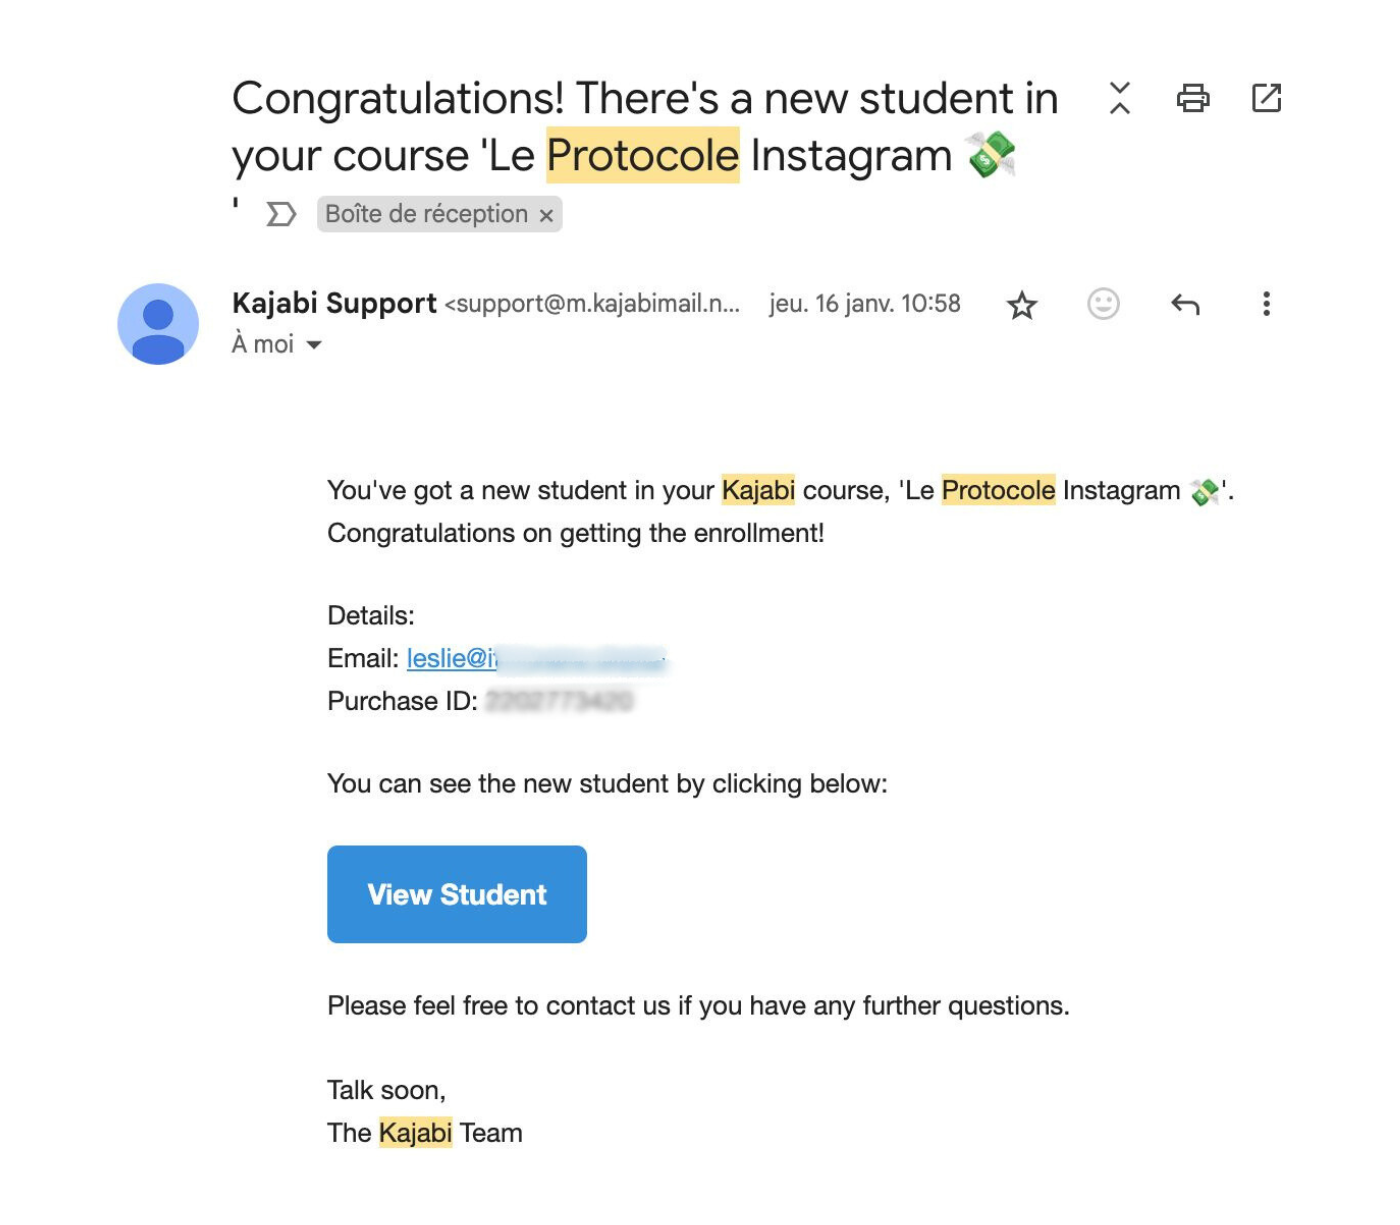The image size is (1400, 1225).
Task: Reply to the Kajabi Support email
Action: (1185, 304)
